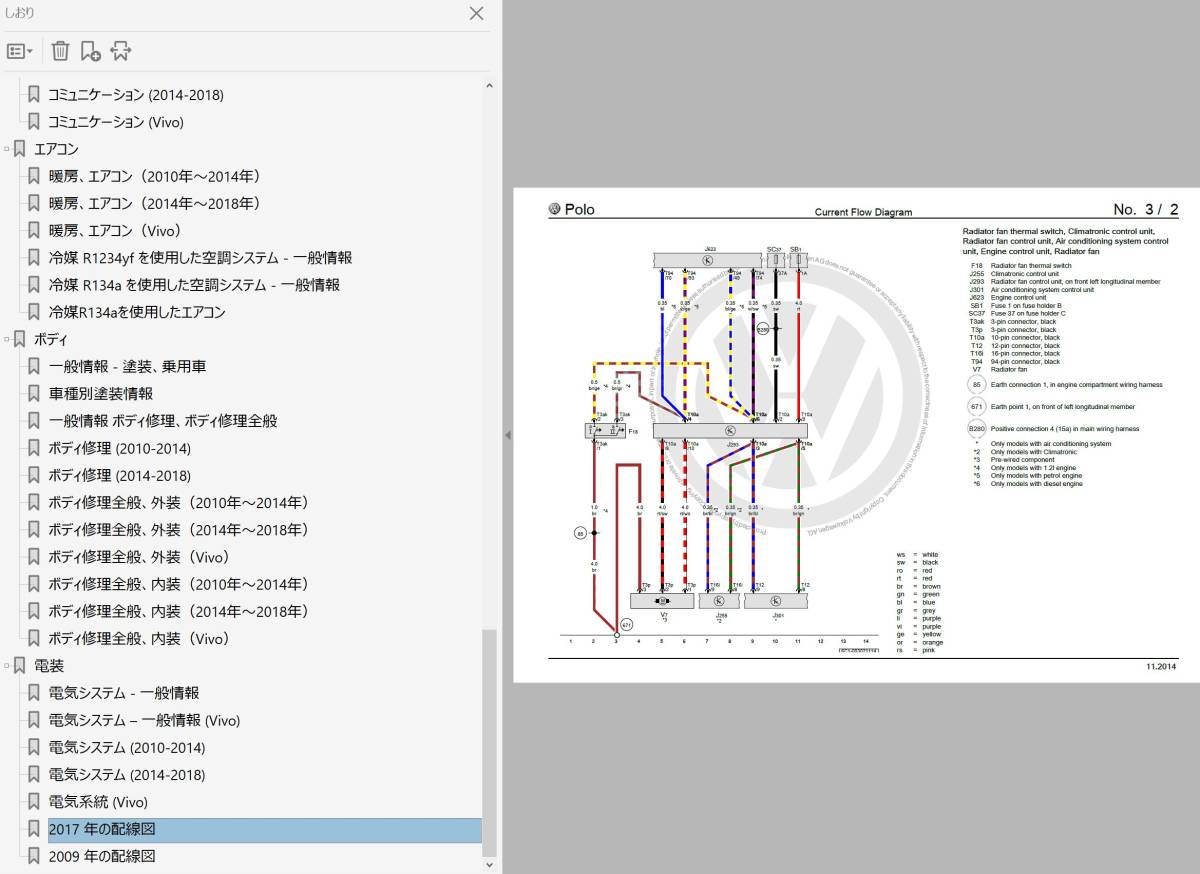Click the add new bookmark icon

[x=90, y=51]
